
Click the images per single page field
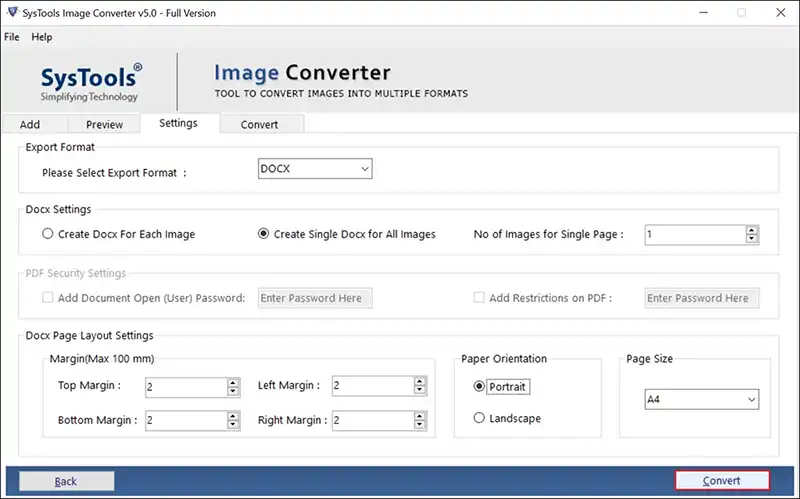pyautogui.click(x=695, y=235)
